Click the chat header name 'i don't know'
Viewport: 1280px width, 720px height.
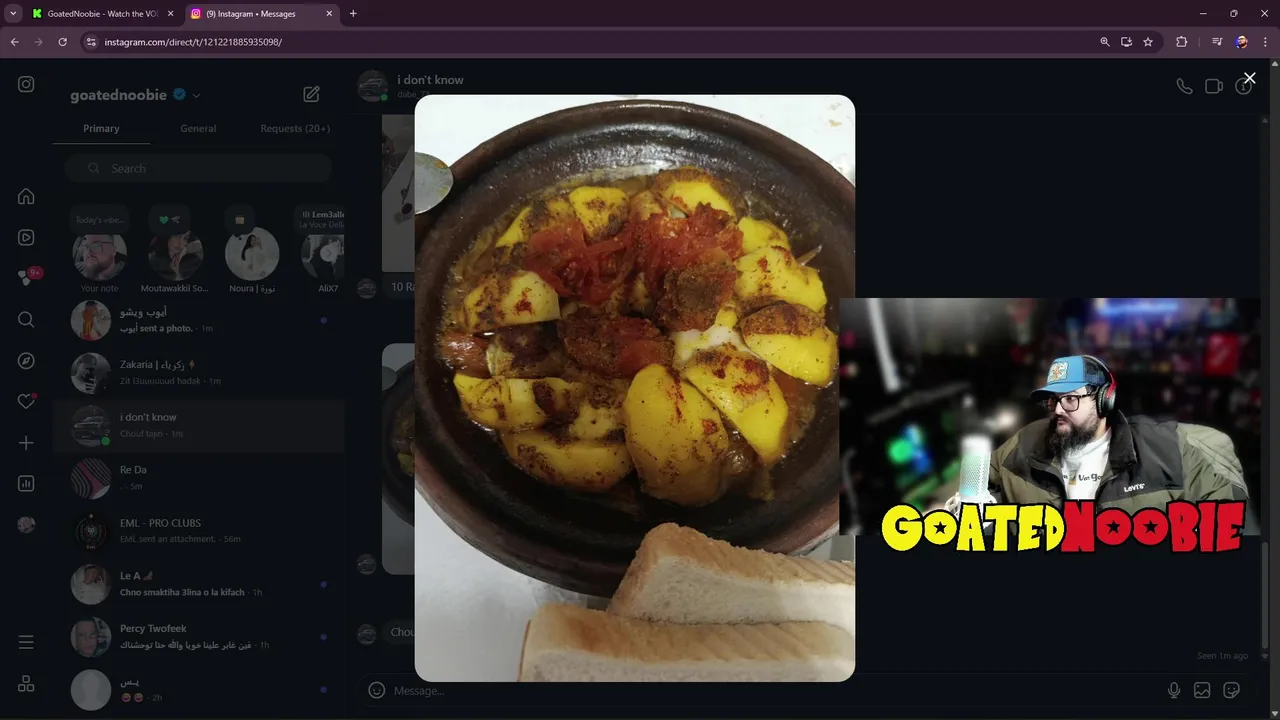430,80
